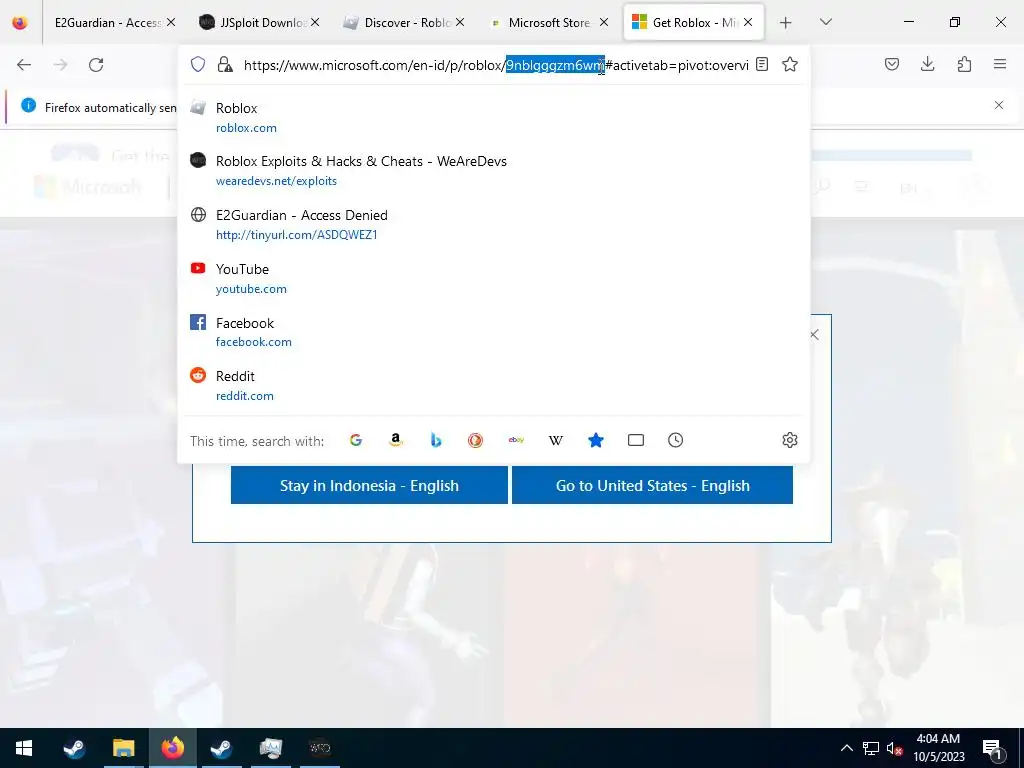List all tabs dropdown arrow
This screenshot has height=768, width=1024.
click(825, 22)
